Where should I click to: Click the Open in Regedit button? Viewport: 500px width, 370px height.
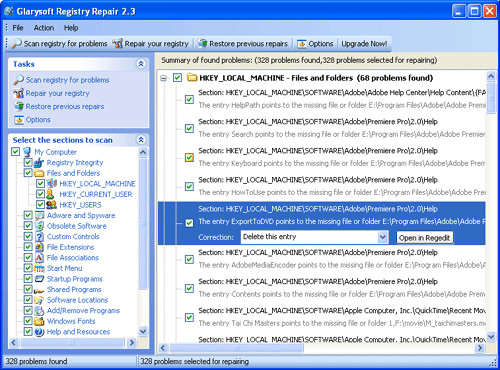(425, 238)
